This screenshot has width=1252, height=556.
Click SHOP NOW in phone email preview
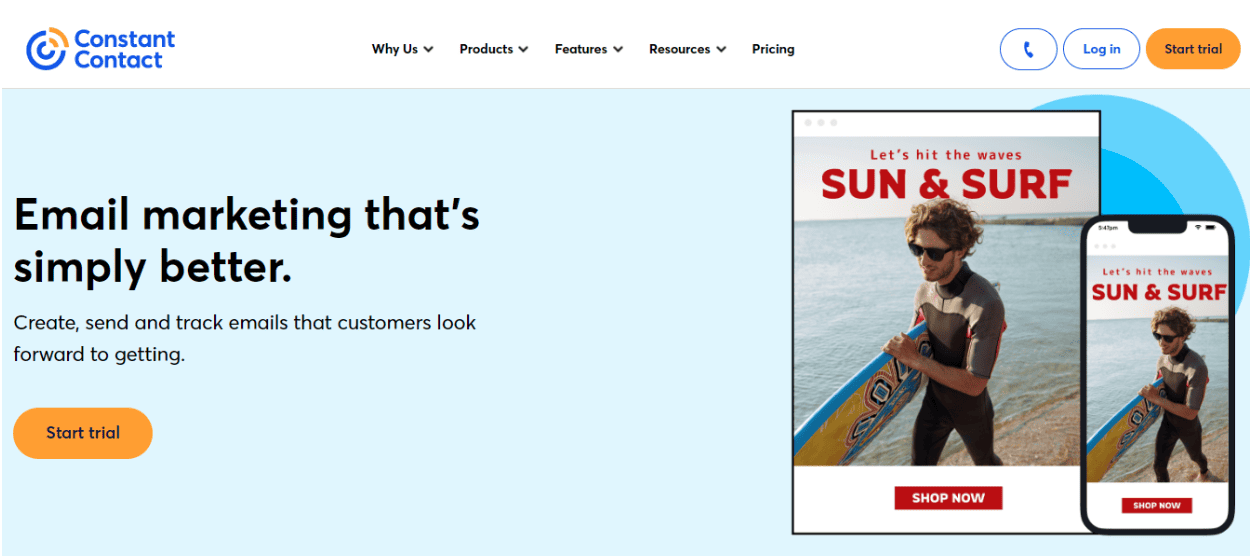point(1157,506)
